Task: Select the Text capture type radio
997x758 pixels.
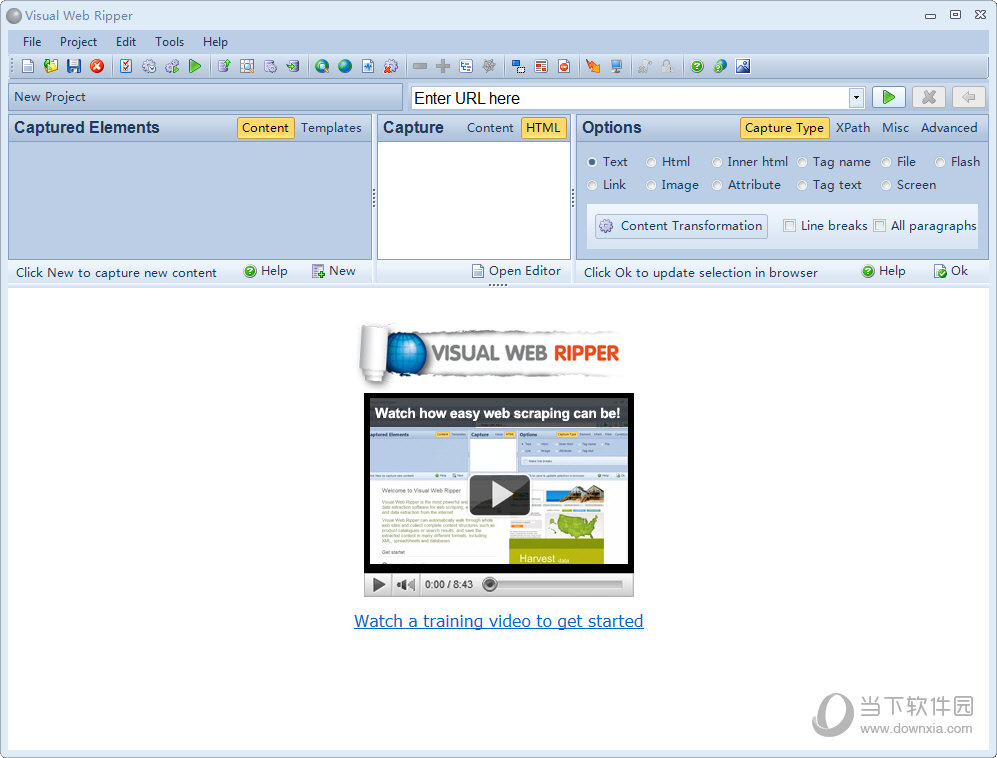Action: (x=592, y=162)
